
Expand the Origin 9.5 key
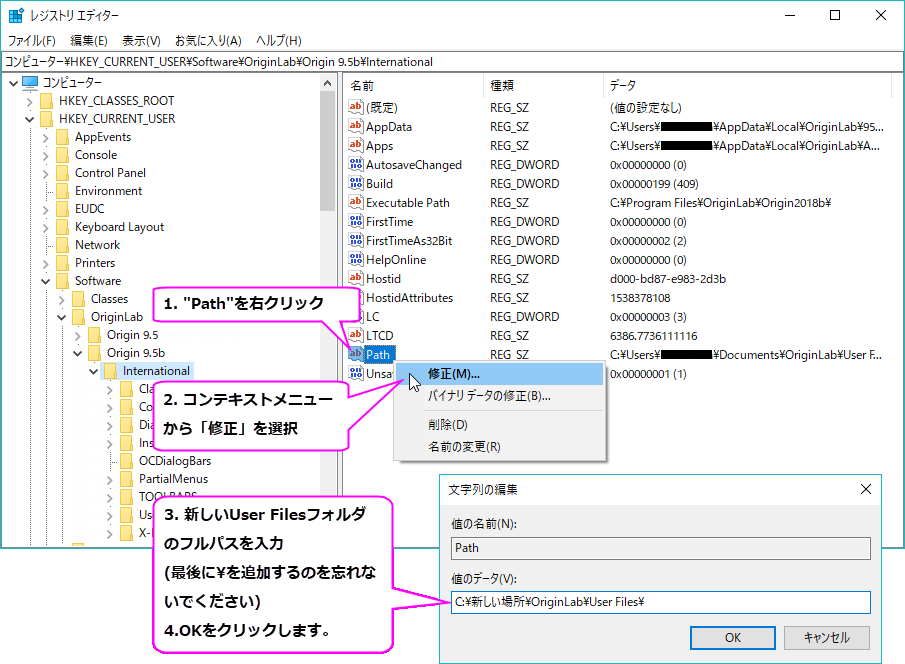click(x=78, y=335)
